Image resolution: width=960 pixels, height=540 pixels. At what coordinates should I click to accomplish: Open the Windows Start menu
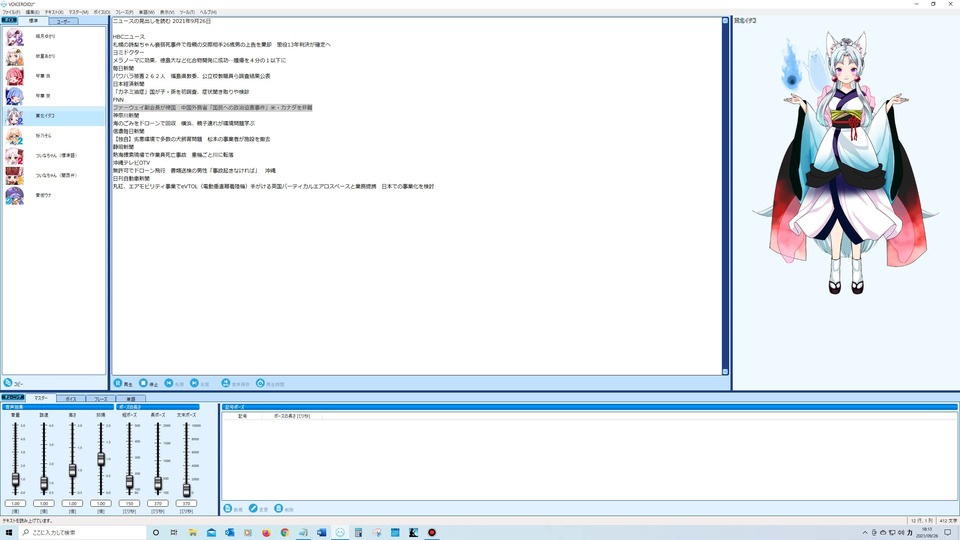9,533
